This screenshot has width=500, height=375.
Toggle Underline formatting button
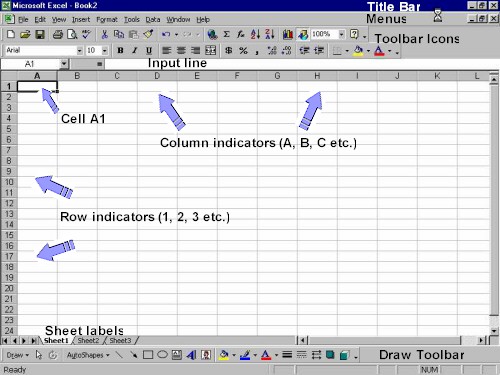click(x=149, y=51)
